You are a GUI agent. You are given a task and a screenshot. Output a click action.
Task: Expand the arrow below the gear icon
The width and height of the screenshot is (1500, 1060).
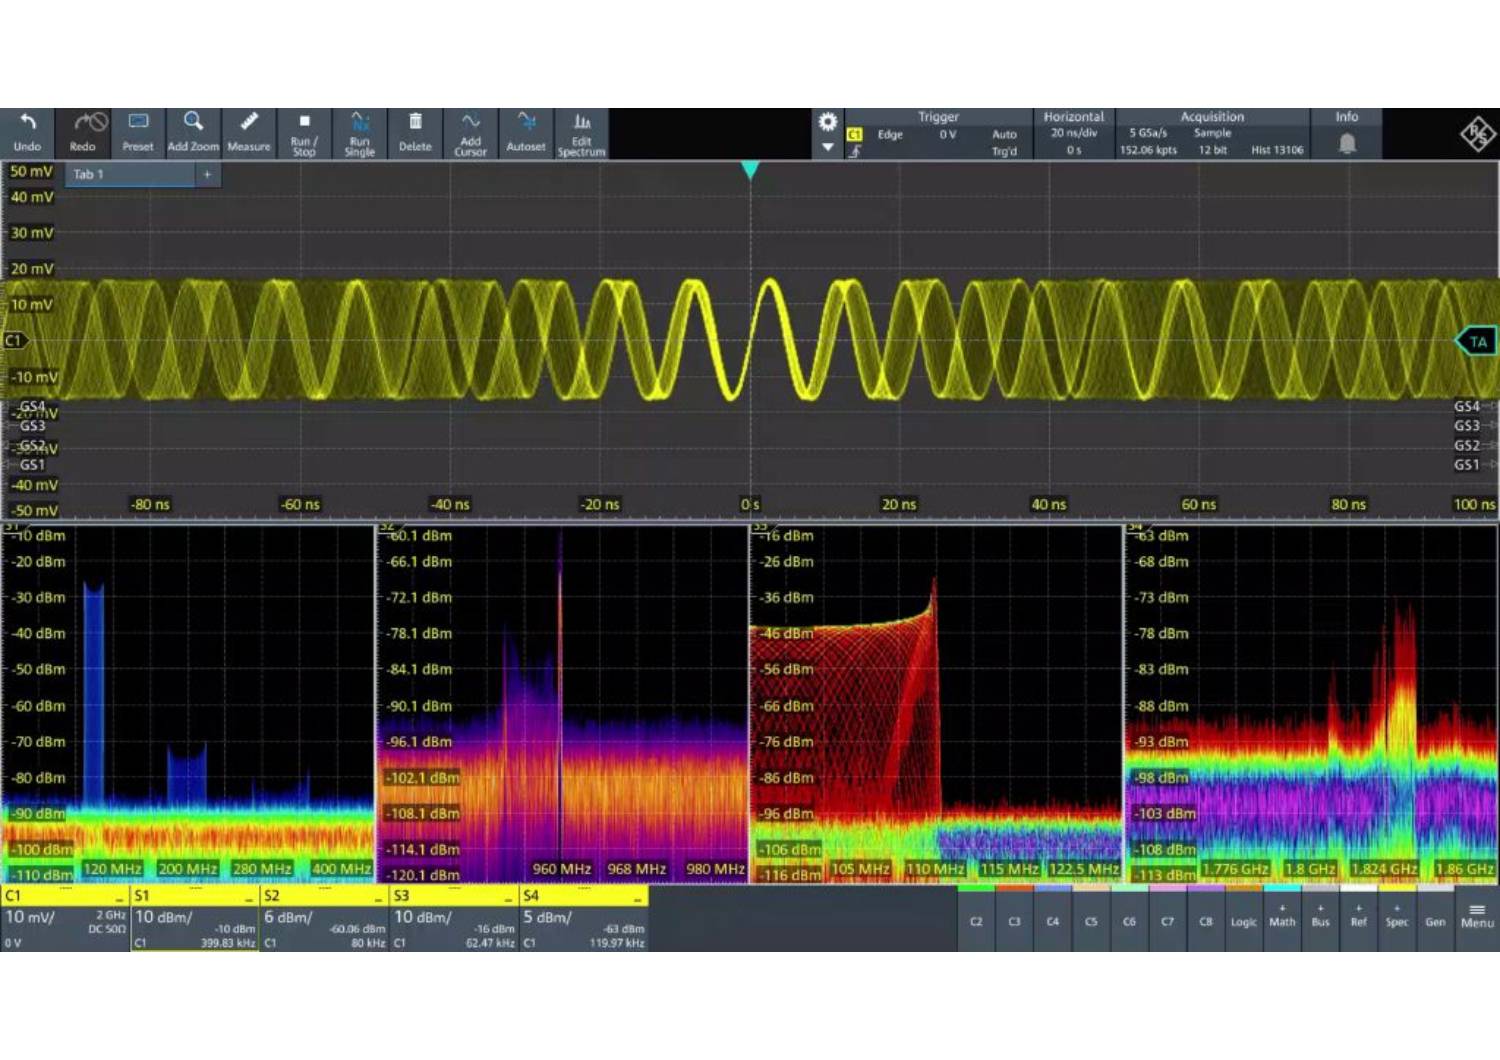click(x=828, y=147)
